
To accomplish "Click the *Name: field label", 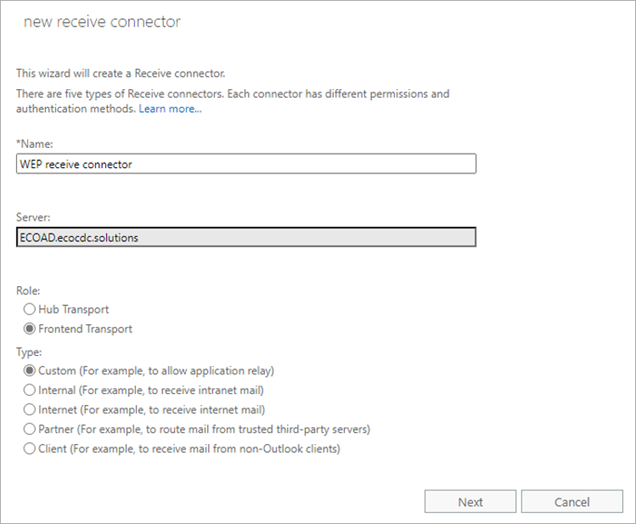I will click(35, 144).
